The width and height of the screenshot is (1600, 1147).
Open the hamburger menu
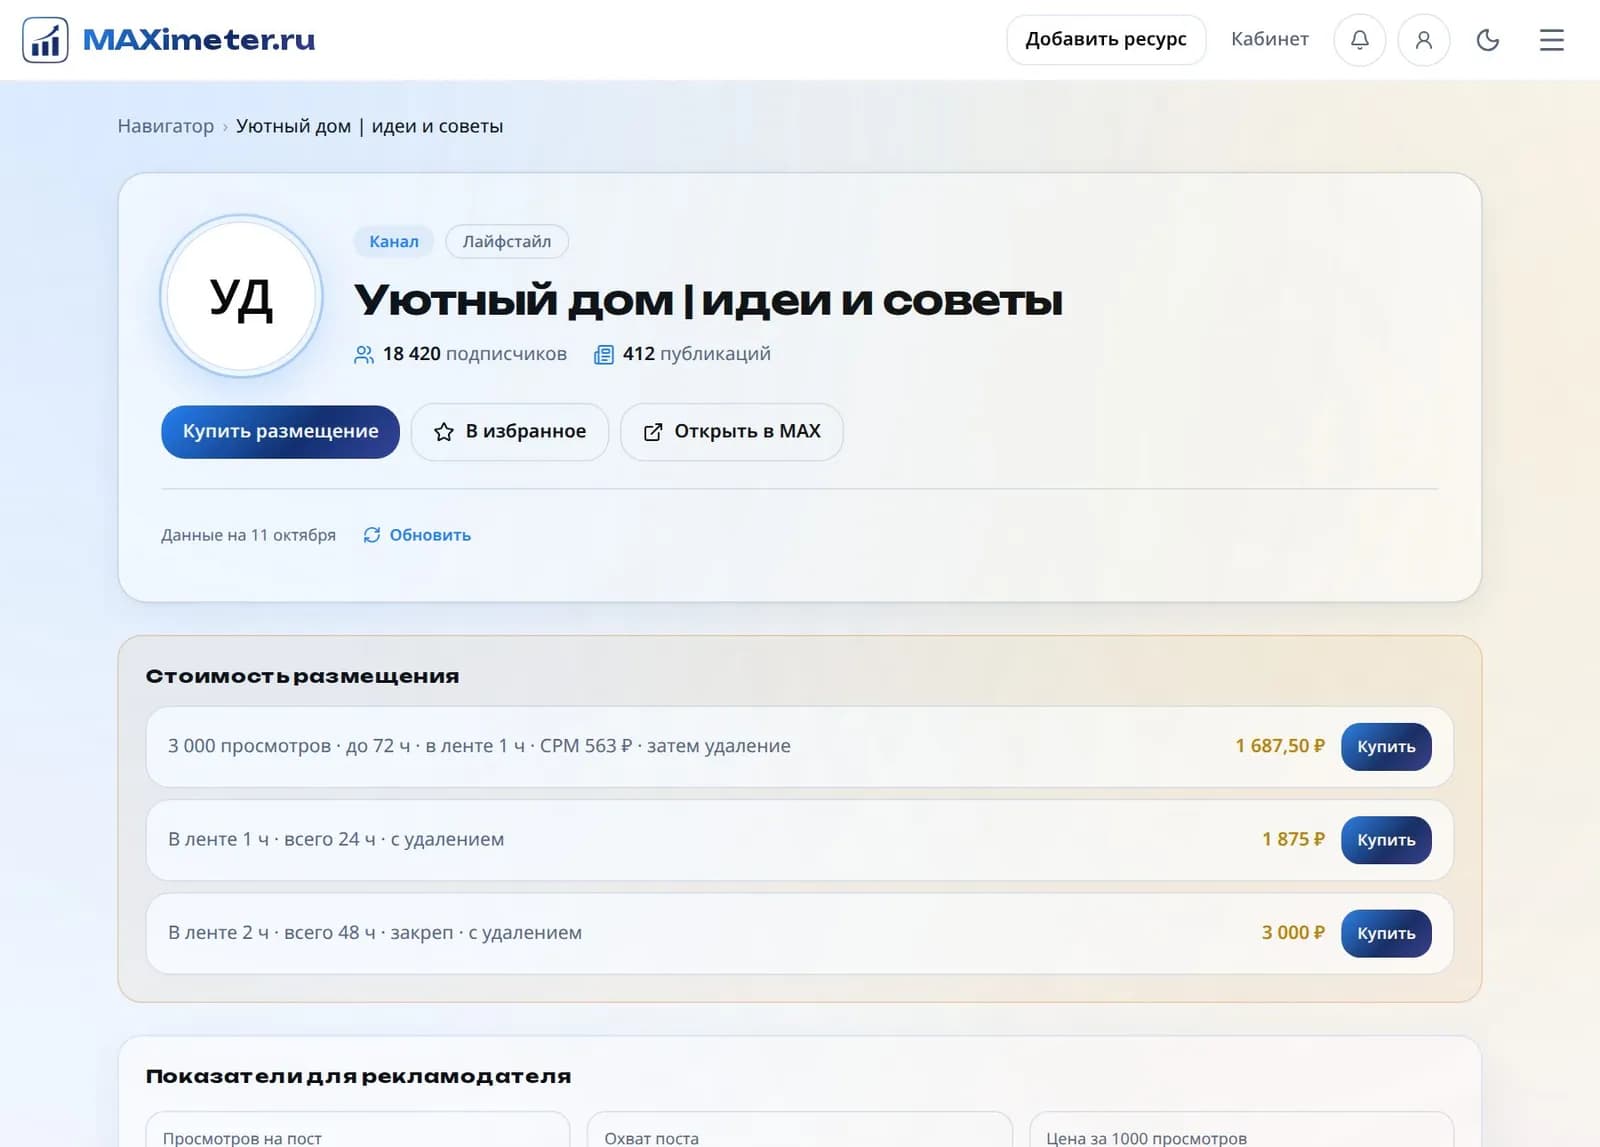[1552, 40]
